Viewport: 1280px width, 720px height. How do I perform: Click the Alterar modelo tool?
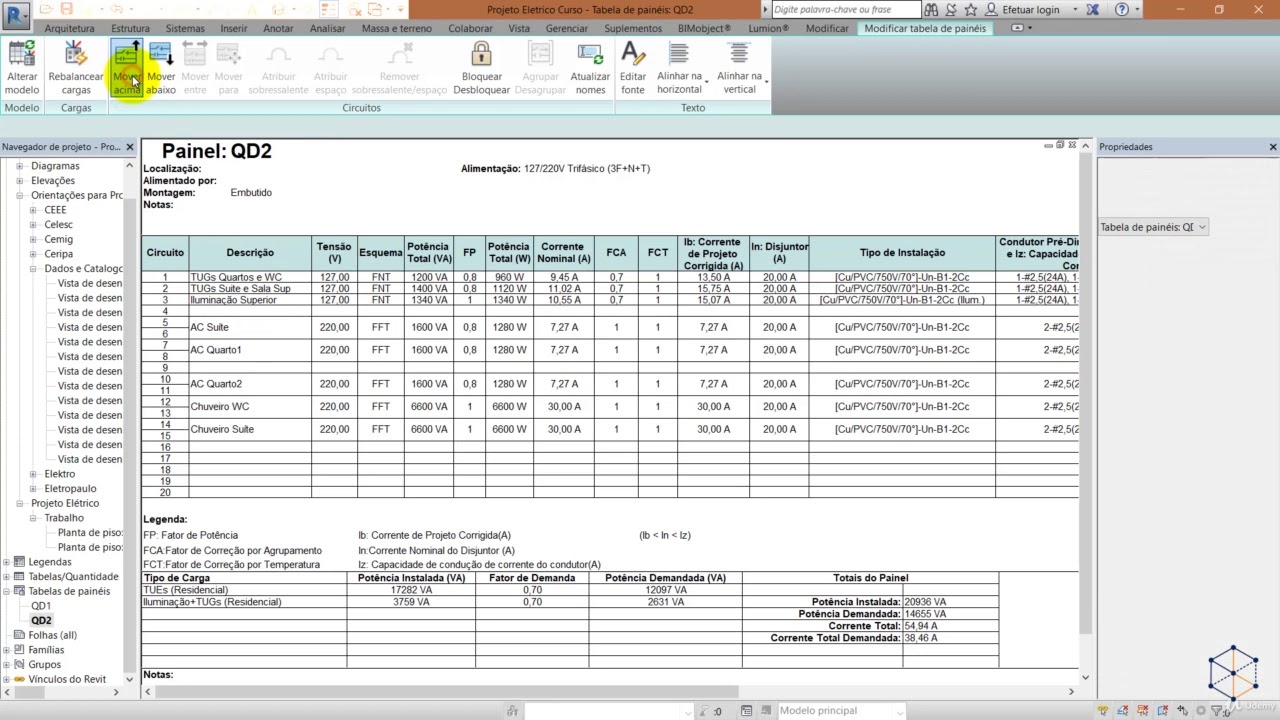[x=22, y=68]
